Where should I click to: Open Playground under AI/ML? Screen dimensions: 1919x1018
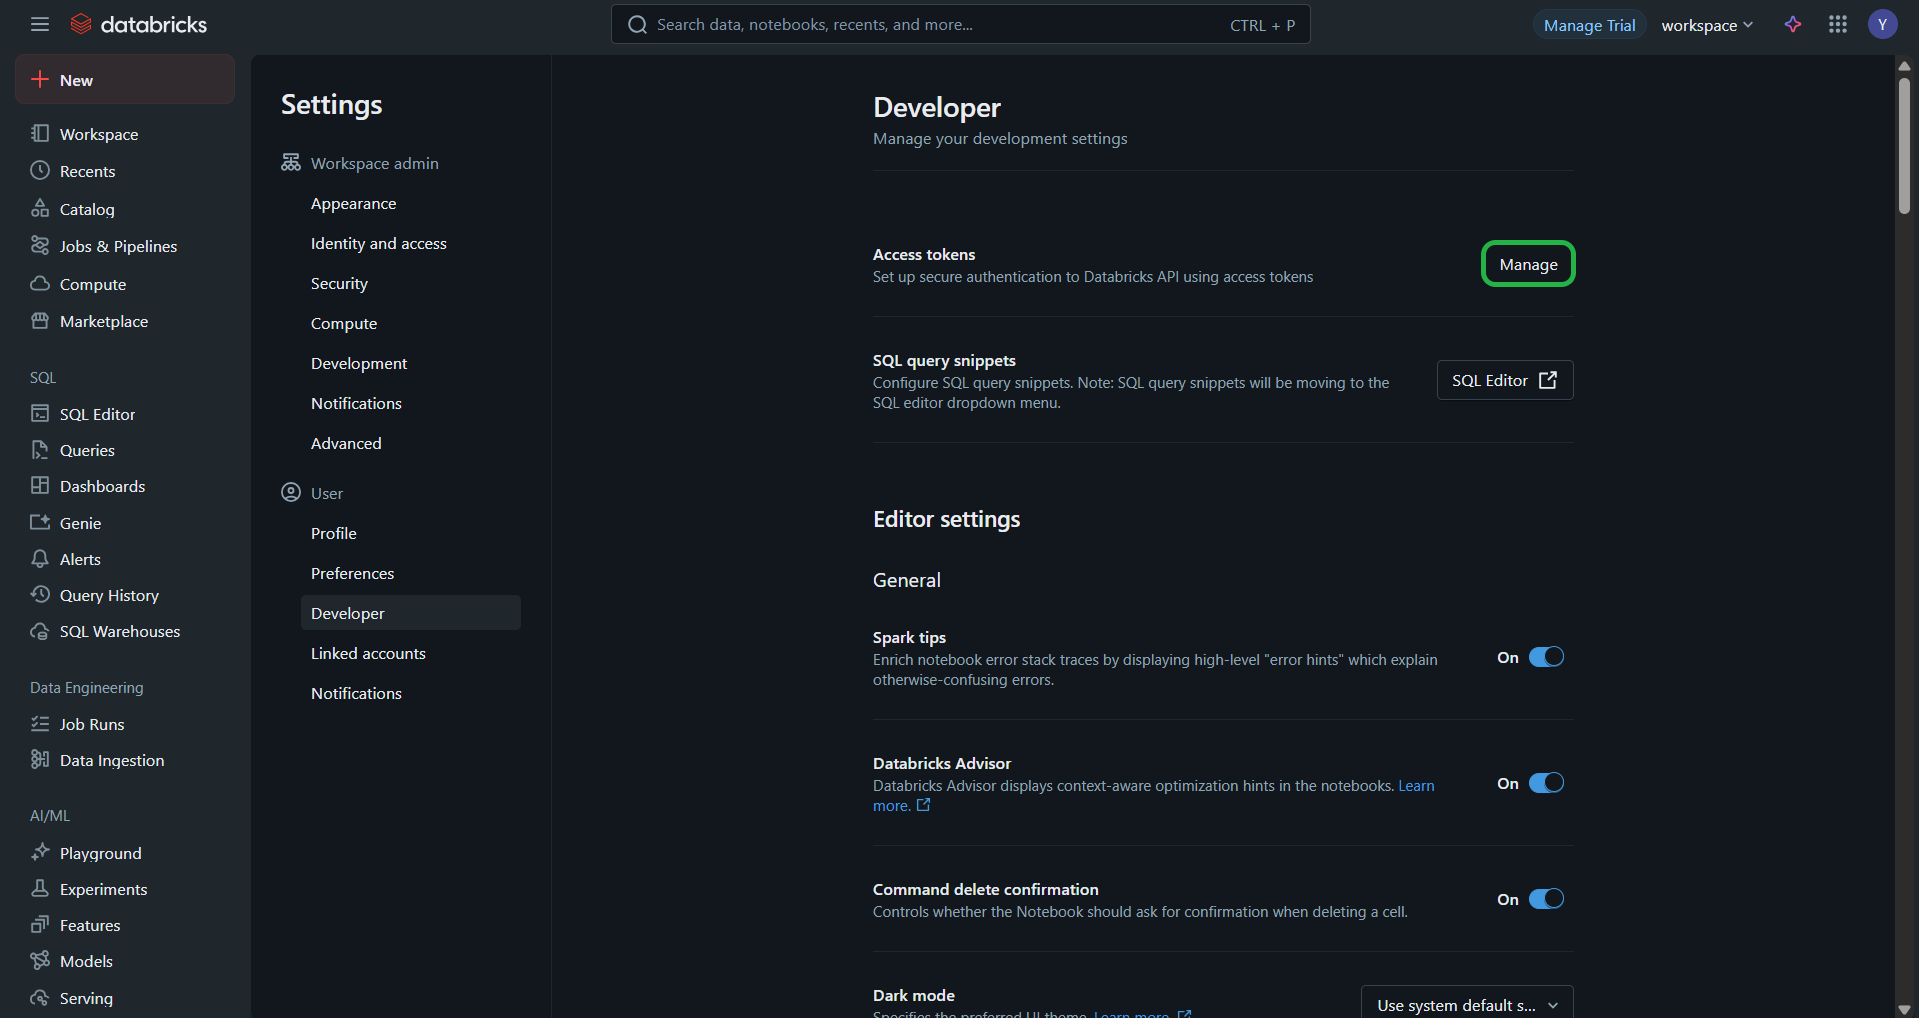[x=100, y=853]
